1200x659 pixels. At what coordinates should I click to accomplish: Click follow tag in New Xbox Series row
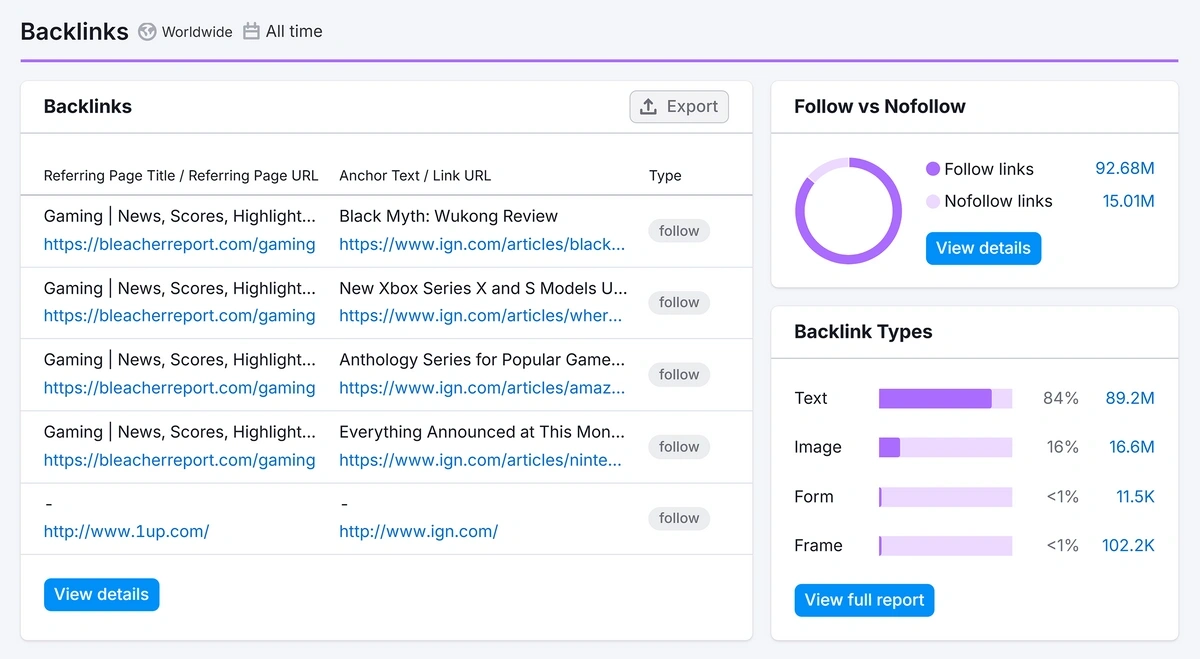click(679, 303)
